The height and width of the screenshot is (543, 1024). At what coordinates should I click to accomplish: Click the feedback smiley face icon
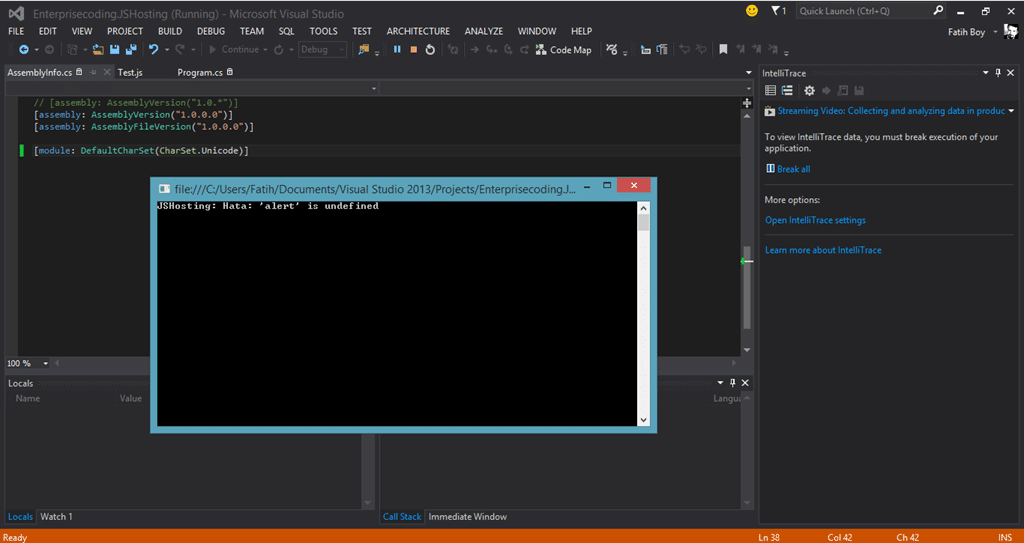tap(752, 11)
